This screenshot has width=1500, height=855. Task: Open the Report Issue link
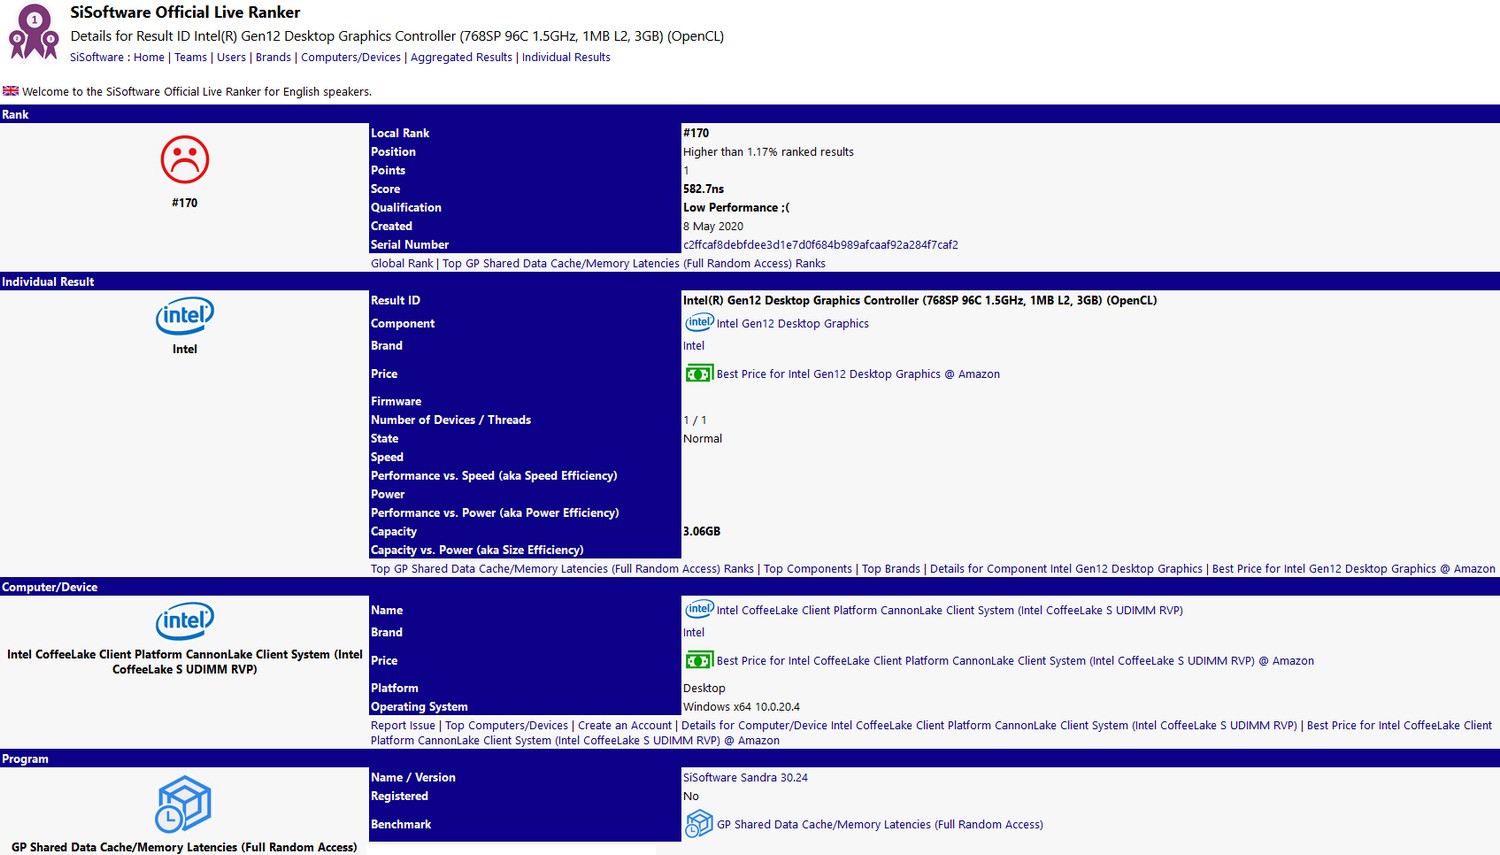click(x=403, y=726)
